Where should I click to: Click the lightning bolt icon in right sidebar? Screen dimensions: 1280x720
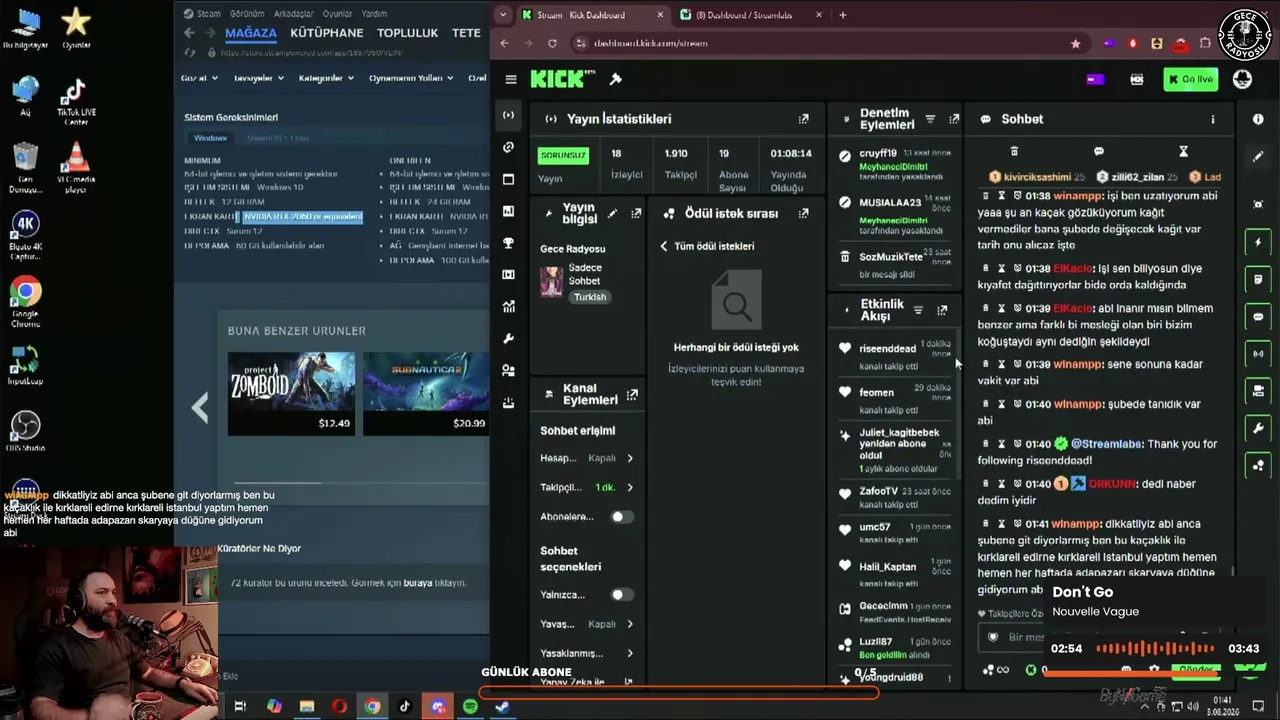pyautogui.click(x=1258, y=242)
